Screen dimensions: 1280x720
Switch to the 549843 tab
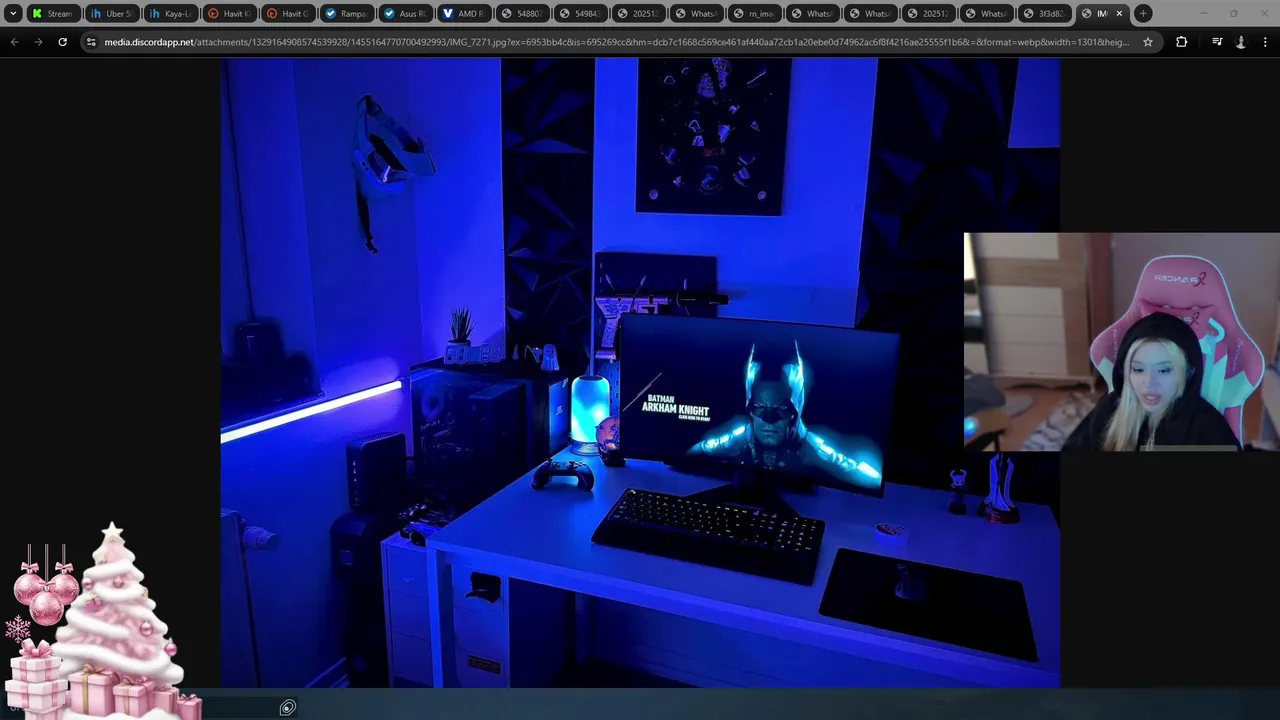coord(579,14)
